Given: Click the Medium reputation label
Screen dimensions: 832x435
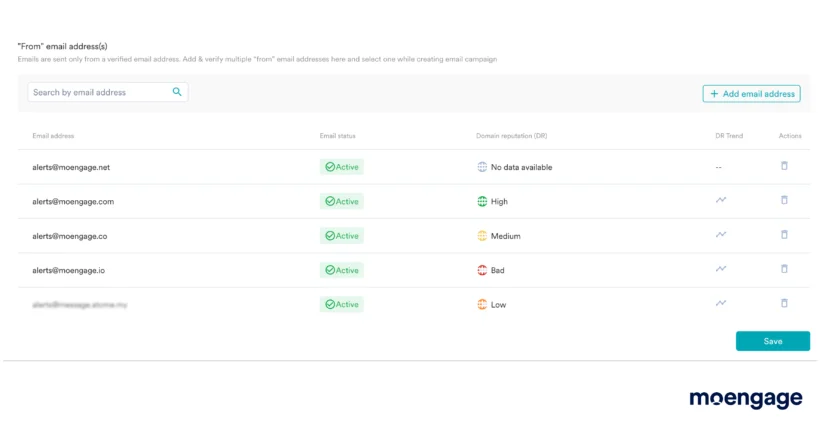Looking at the screenshot, I should click(506, 236).
